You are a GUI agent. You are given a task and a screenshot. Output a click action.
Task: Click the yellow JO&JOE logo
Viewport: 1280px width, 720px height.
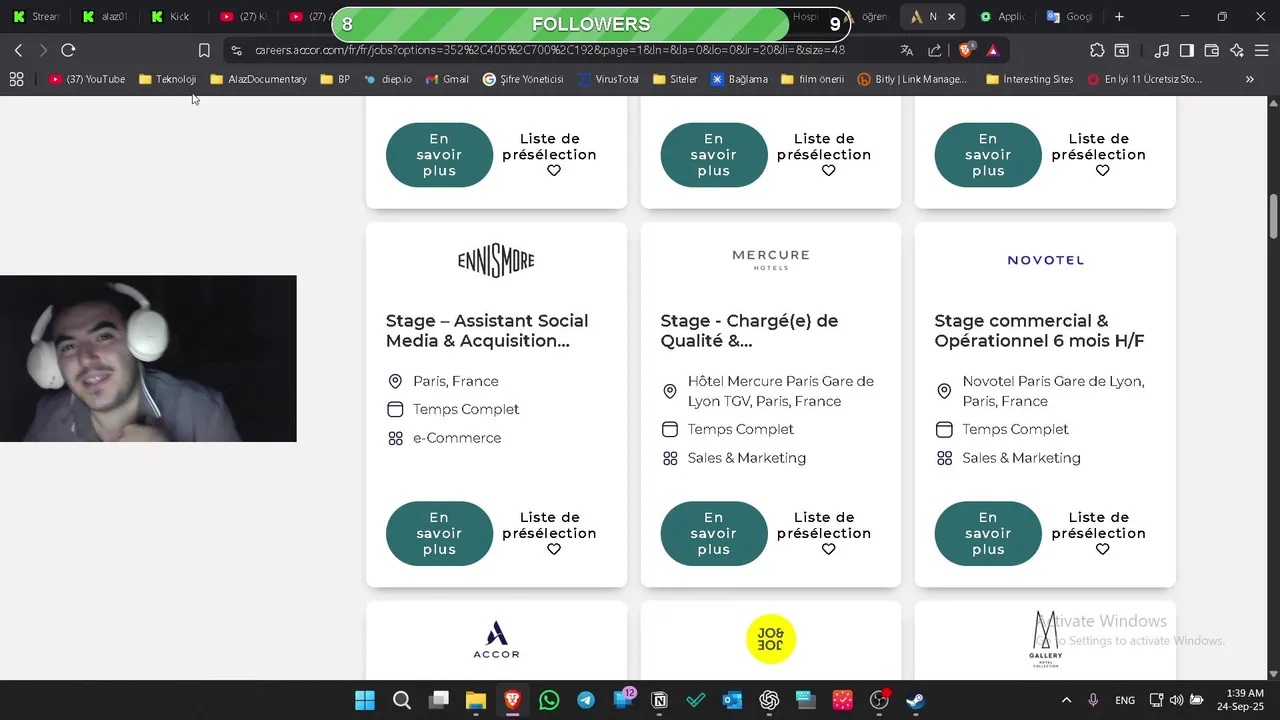click(771, 639)
